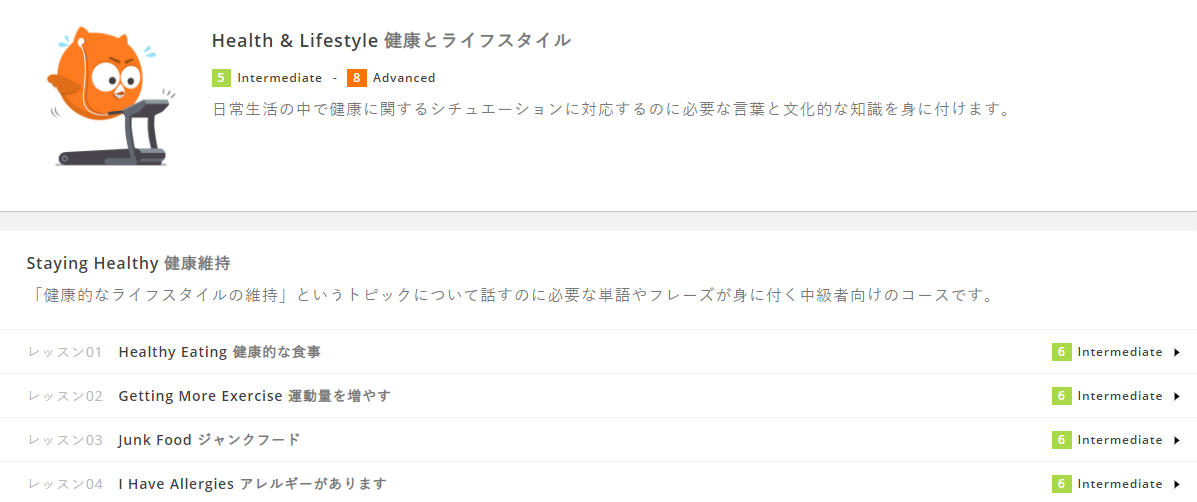Expand the Getting More Exercise lesson arrow

click(1177, 396)
